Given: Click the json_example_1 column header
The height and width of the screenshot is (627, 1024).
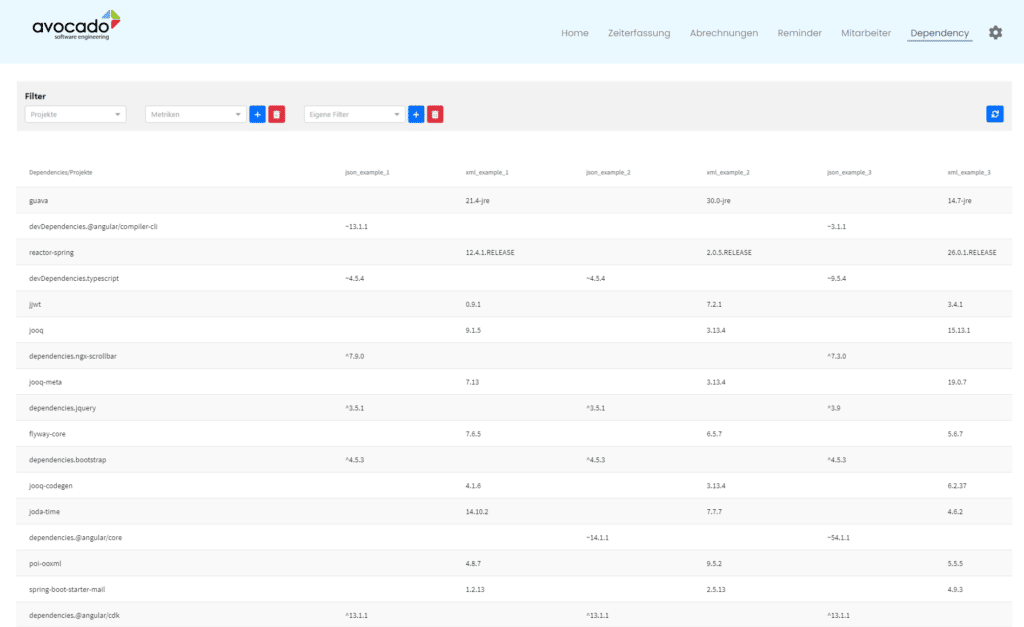Looking at the screenshot, I should point(365,171).
